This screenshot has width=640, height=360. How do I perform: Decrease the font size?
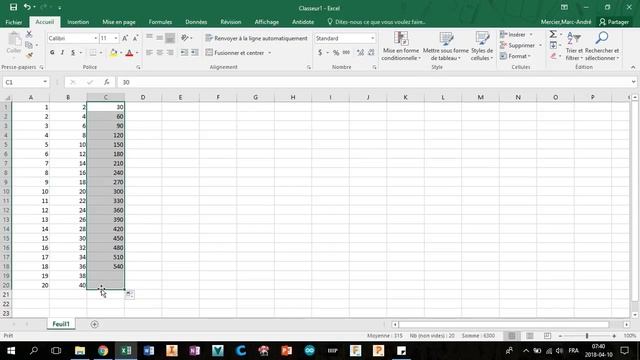[x=136, y=38]
